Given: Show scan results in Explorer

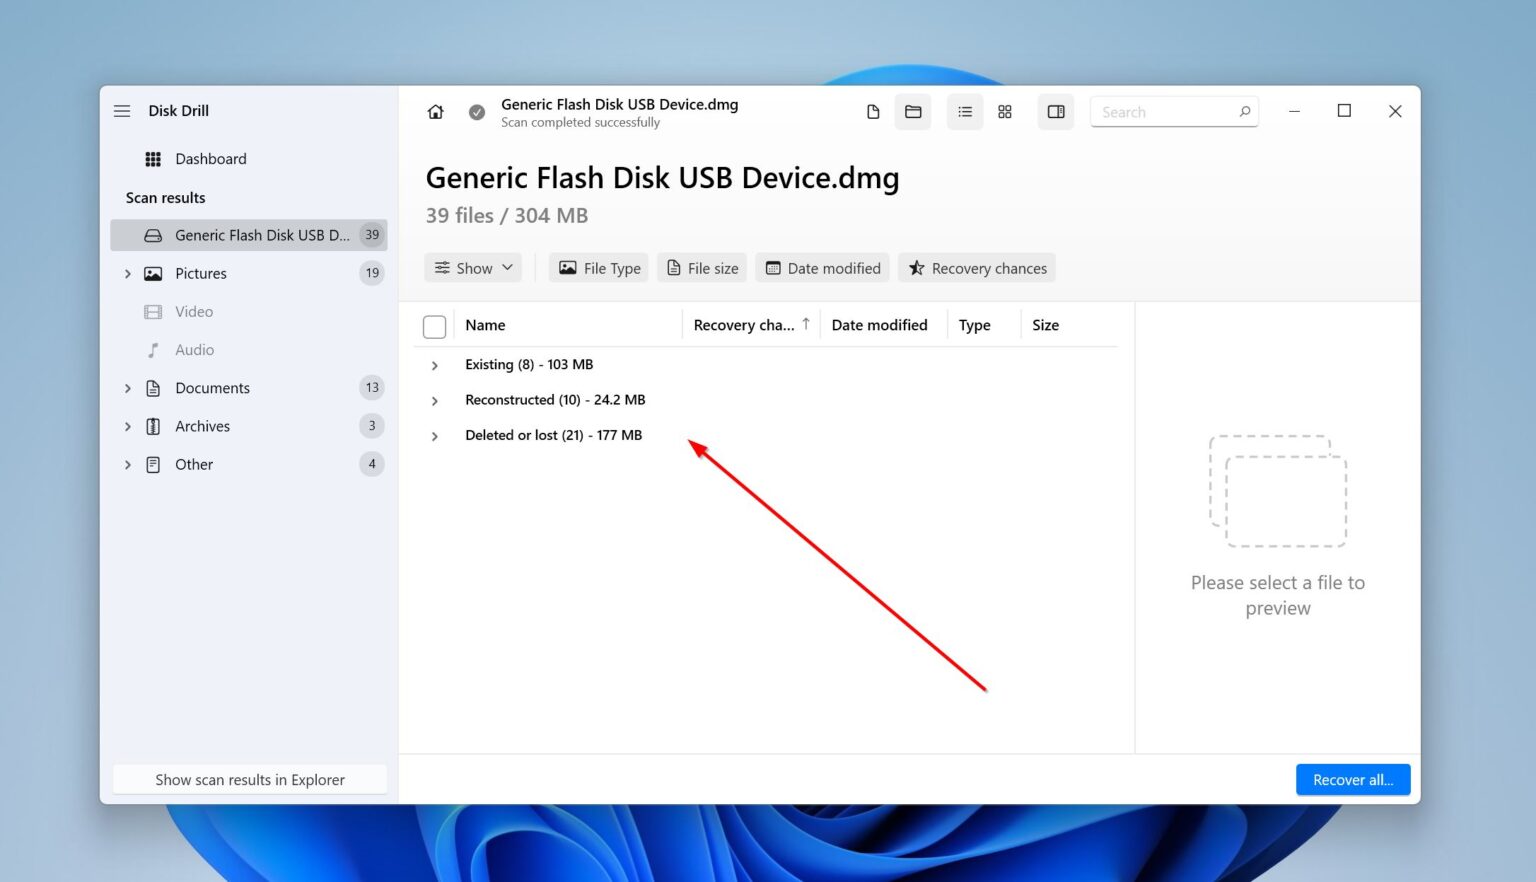Looking at the screenshot, I should (249, 779).
